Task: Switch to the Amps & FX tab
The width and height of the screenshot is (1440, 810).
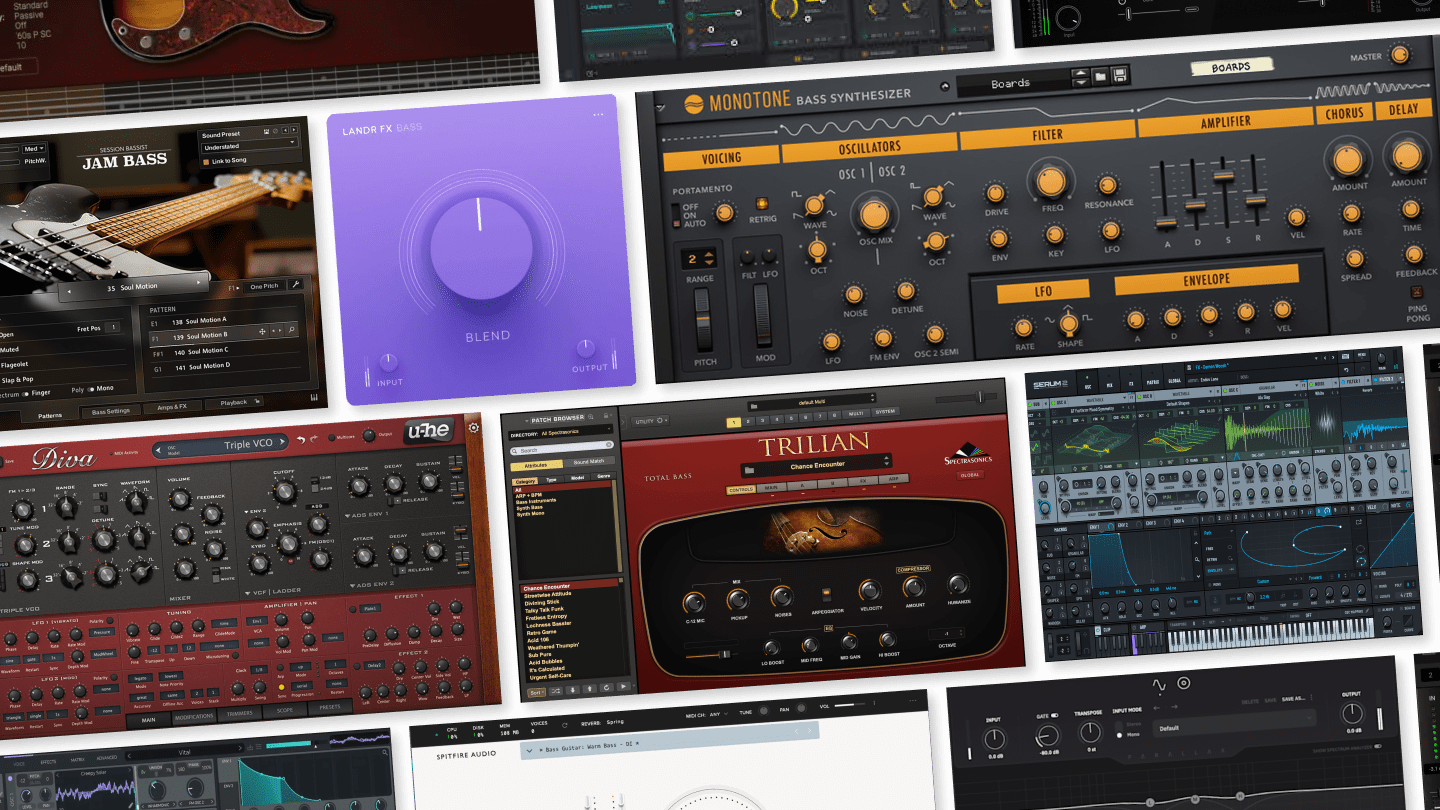Action: (x=172, y=405)
